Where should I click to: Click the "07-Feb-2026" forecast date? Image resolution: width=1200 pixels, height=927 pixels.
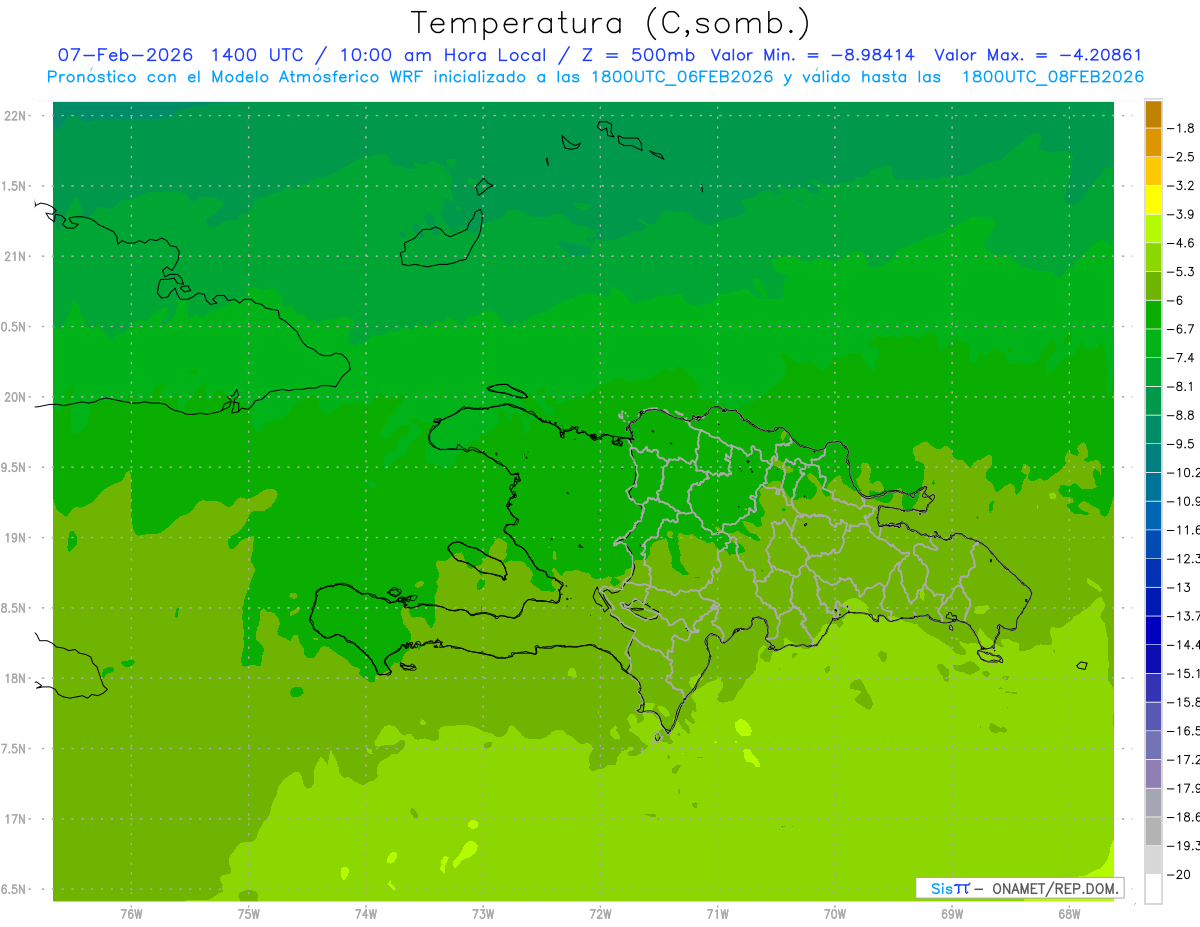pos(125,55)
